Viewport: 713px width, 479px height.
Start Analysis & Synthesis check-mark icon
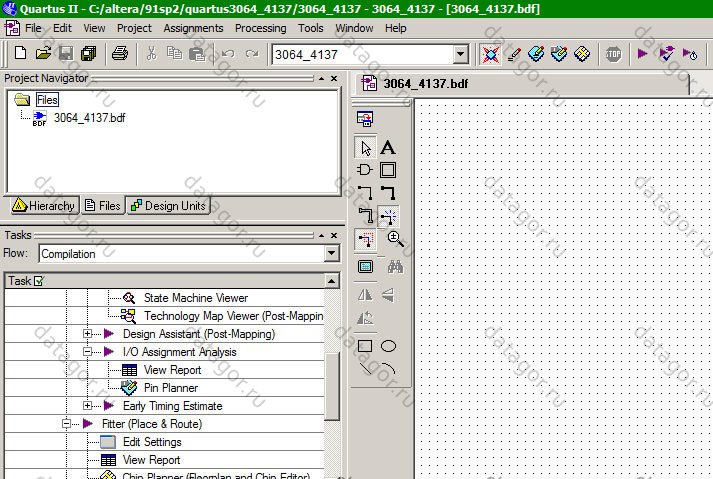666,54
